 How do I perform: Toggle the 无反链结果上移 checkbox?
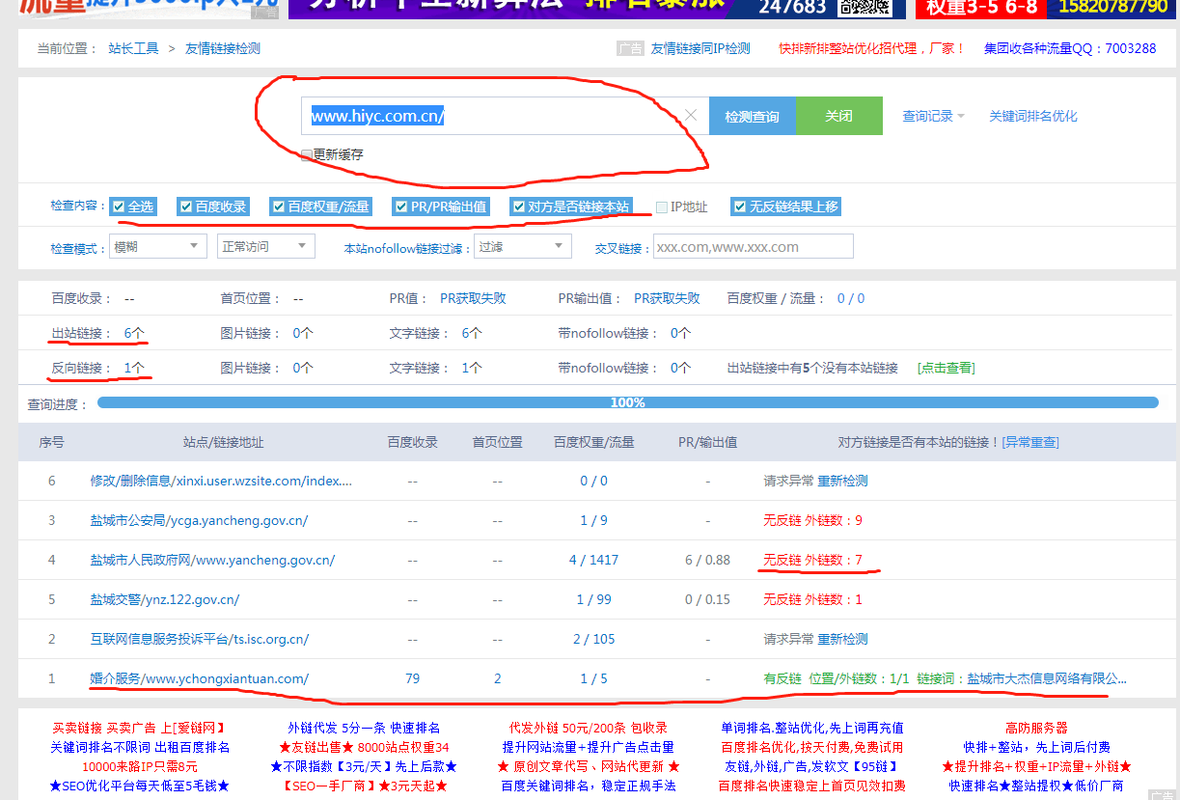[740, 206]
